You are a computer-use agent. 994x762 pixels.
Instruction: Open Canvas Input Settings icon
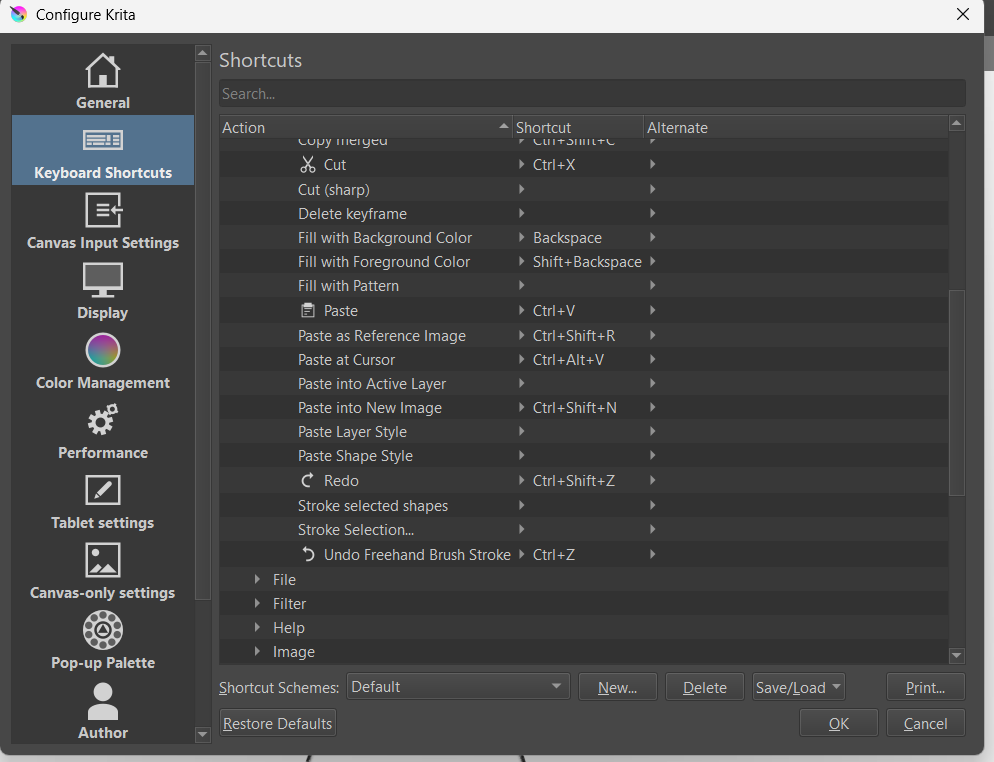[x=103, y=210]
